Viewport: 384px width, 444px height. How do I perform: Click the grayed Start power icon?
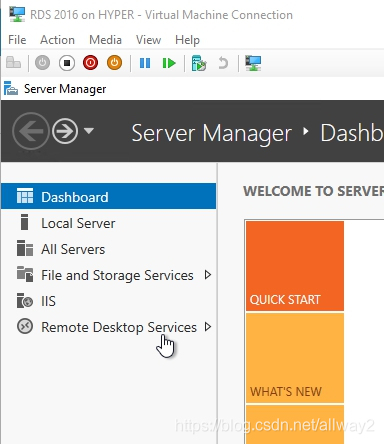point(42,63)
